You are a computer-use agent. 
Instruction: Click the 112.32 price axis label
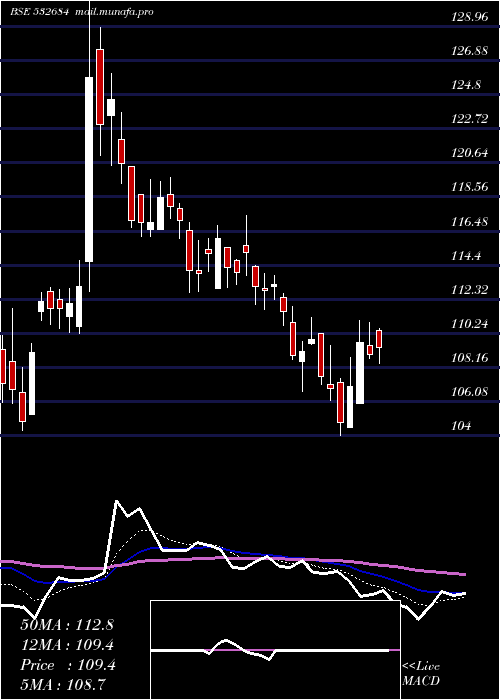[470, 290]
